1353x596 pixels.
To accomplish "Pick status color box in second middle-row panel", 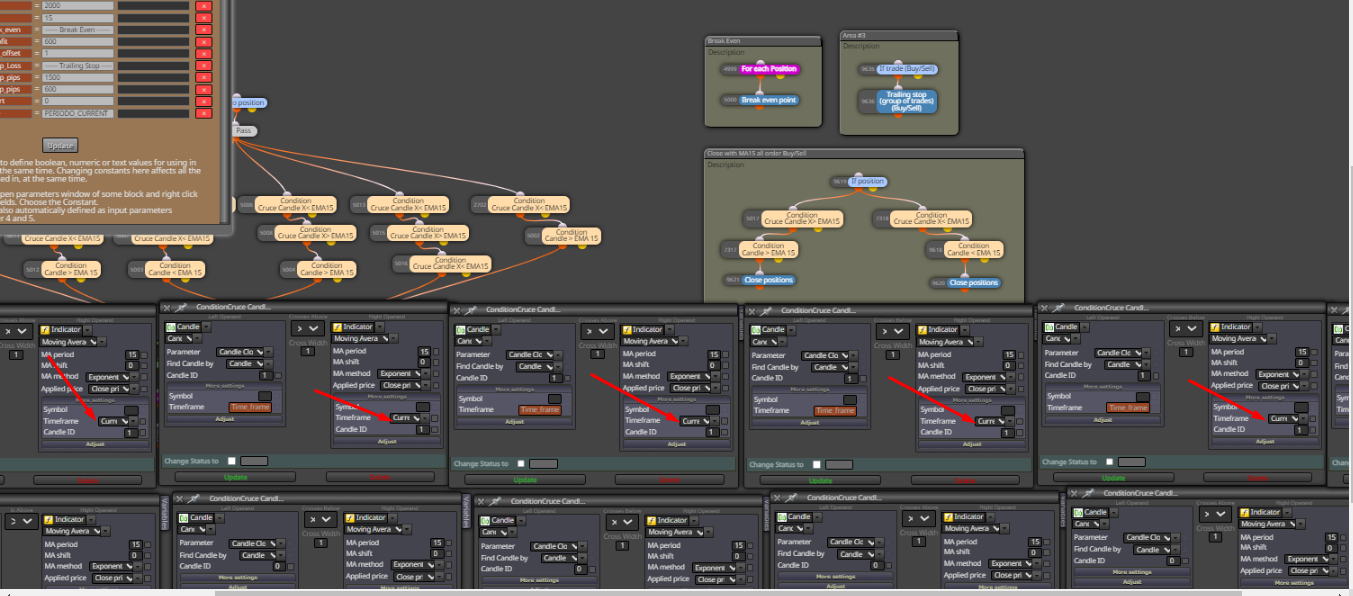I will pos(543,463).
